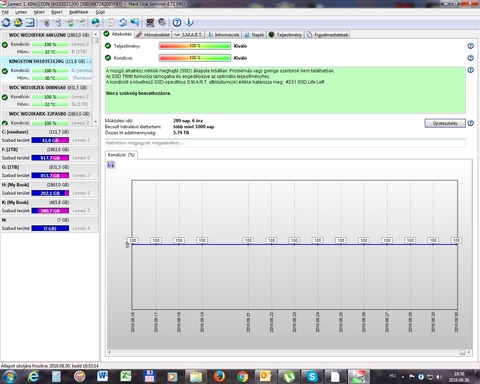
Task: Open Skype from the Windows taskbar
Action: pos(312,377)
